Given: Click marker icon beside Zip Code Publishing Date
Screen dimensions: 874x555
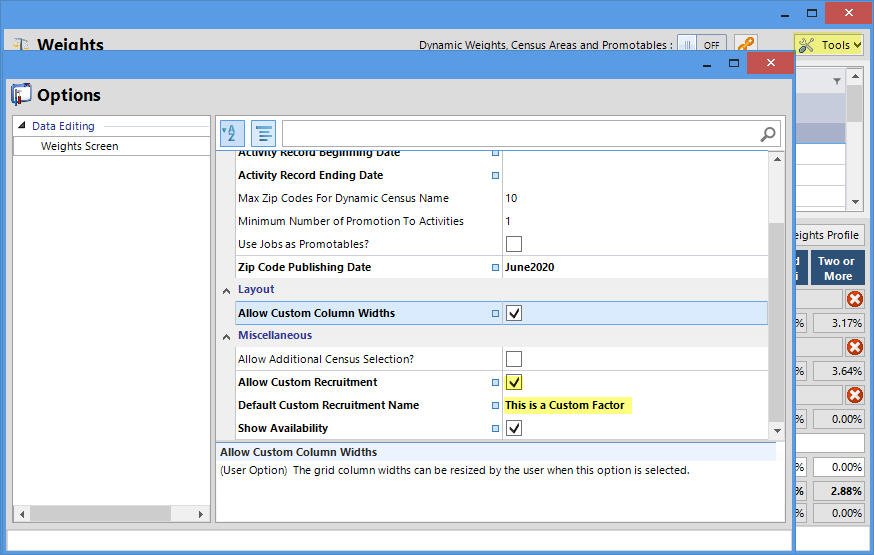Looking at the screenshot, I should click(x=495, y=267).
